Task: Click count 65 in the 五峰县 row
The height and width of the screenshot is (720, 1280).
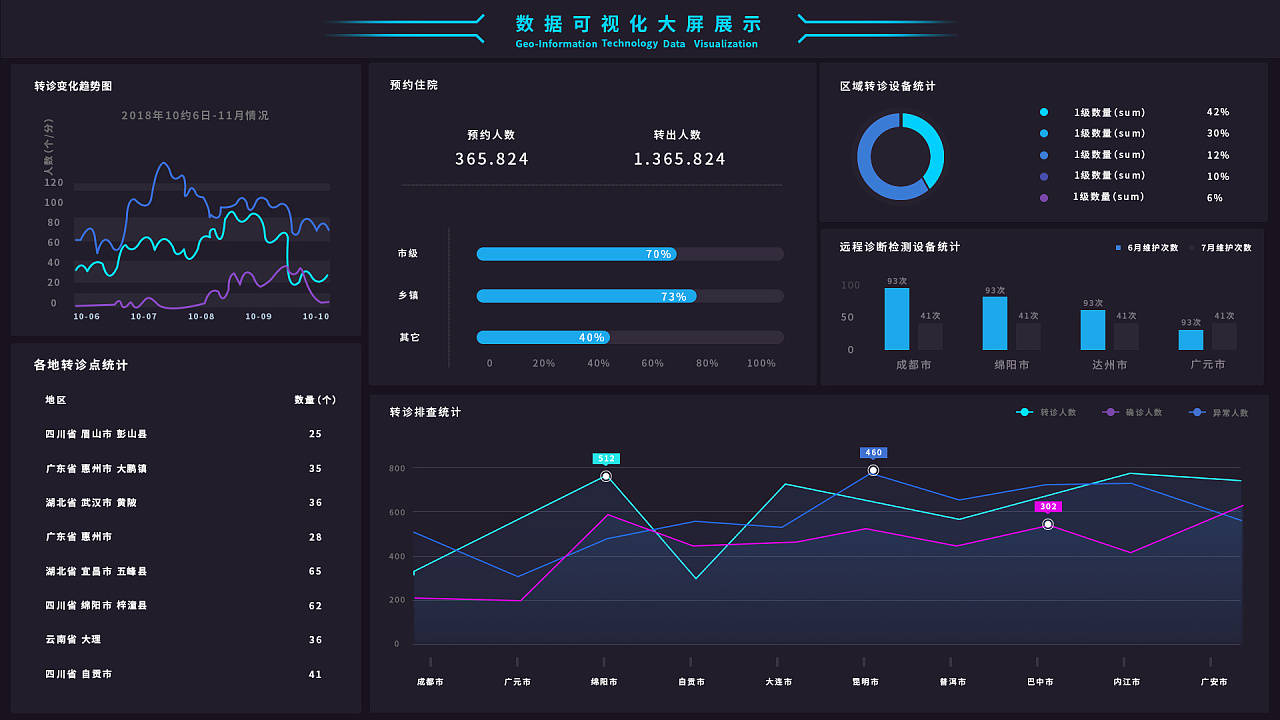Action: pos(316,571)
